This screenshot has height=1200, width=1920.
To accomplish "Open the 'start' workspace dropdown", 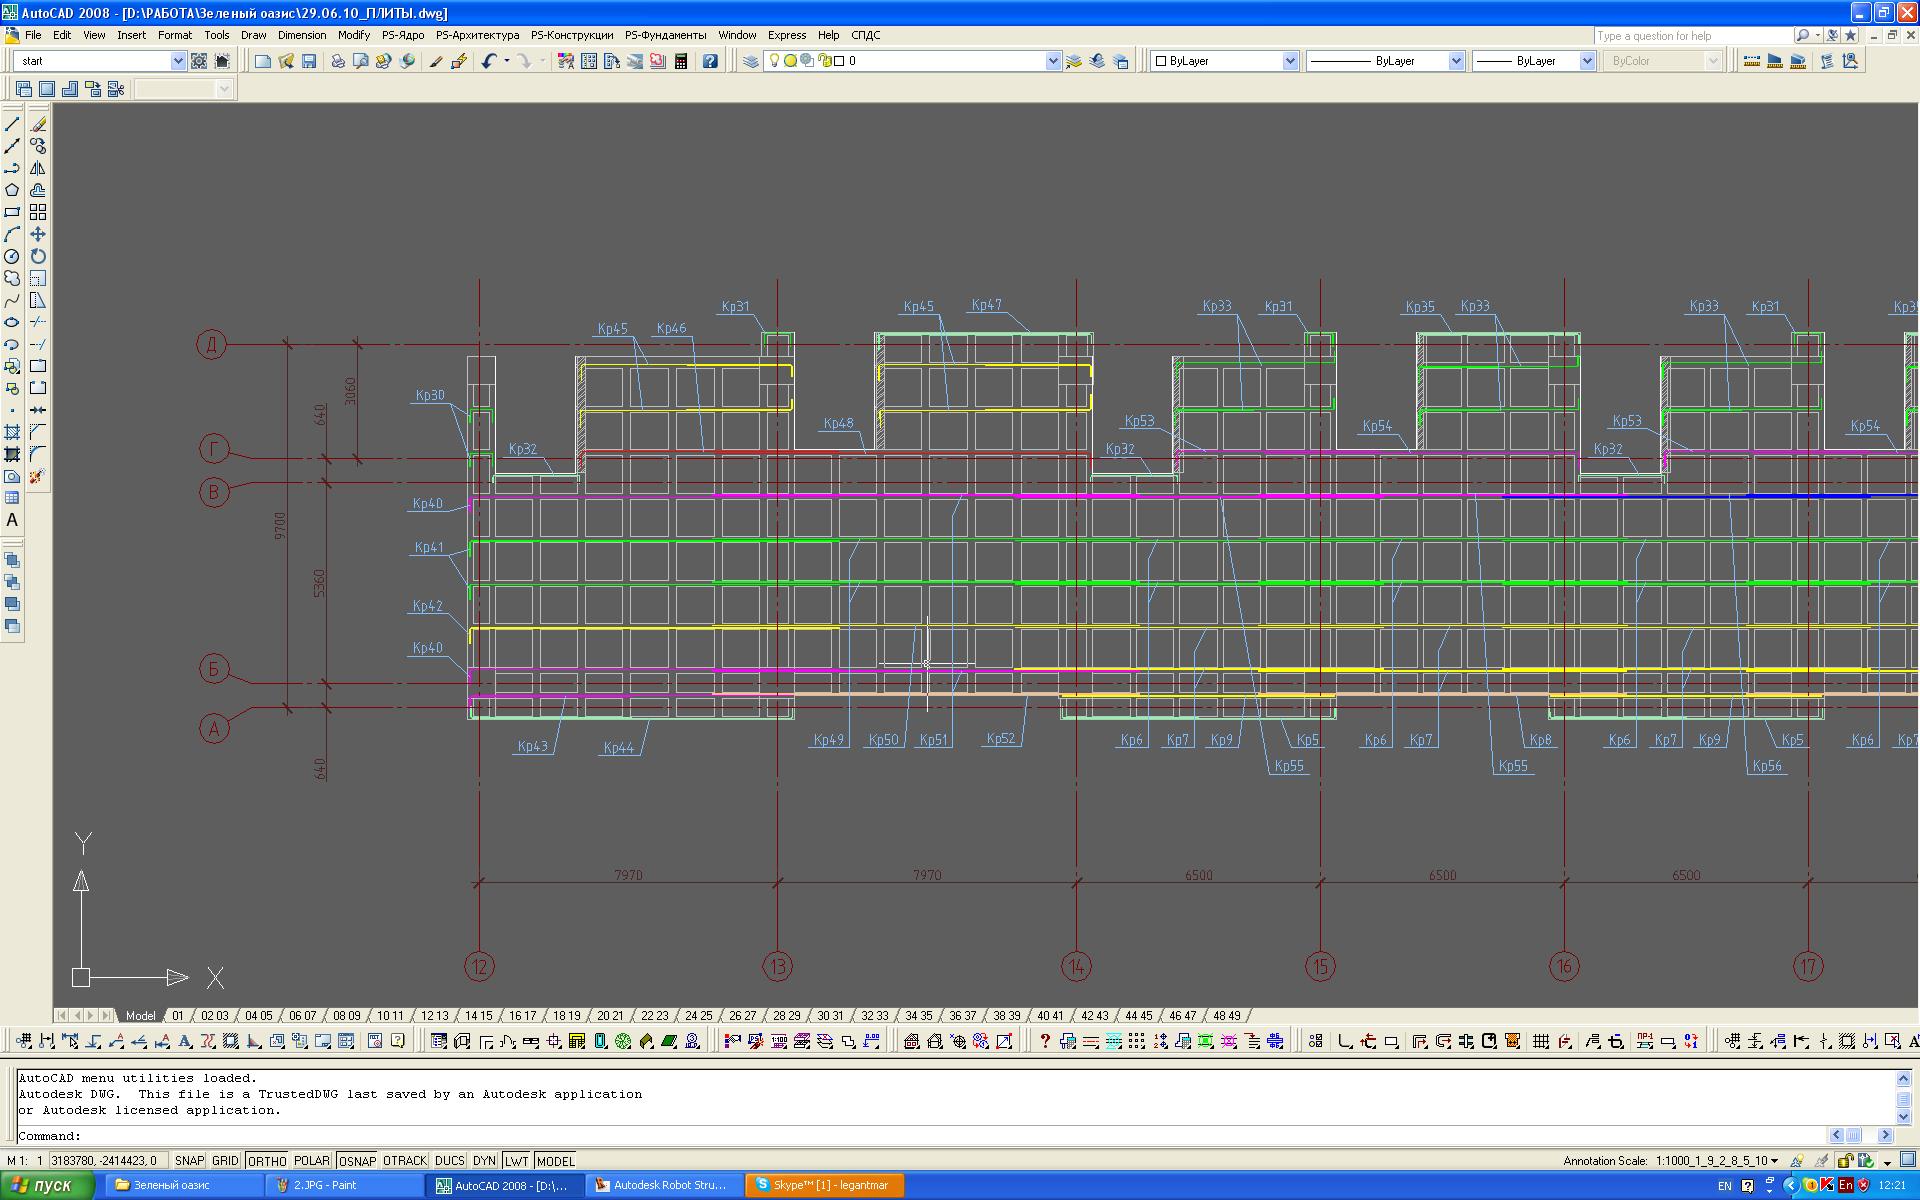I will (x=178, y=61).
